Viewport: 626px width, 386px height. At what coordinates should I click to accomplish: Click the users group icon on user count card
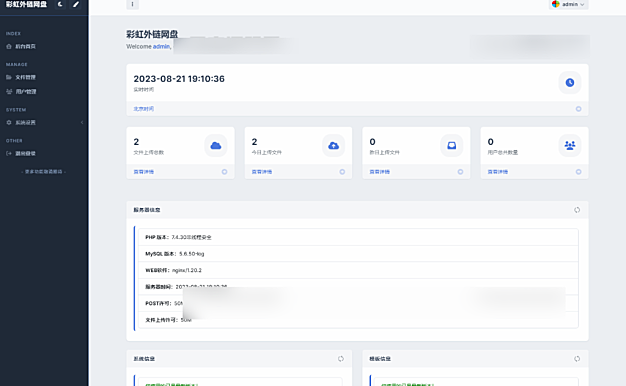click(570, 145)
